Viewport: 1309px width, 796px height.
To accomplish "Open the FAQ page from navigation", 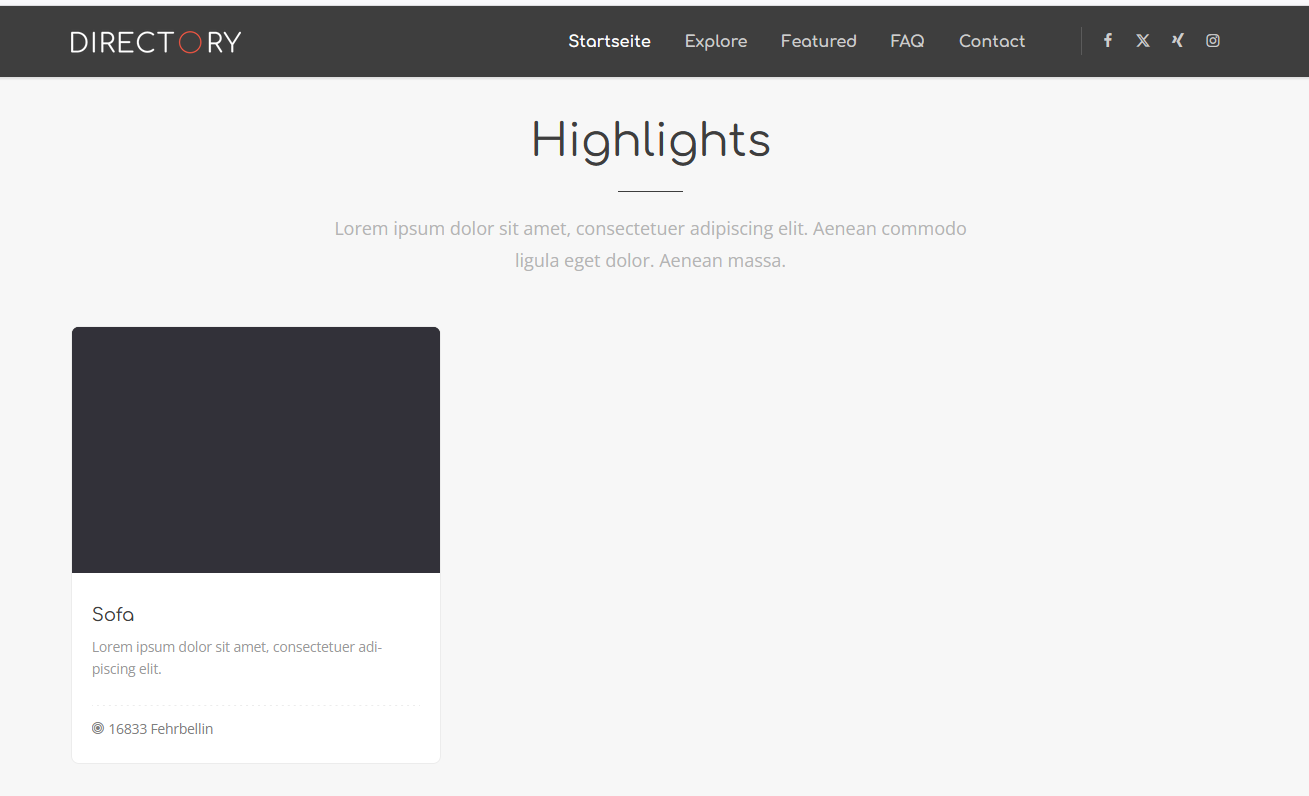I will (907, 41).
